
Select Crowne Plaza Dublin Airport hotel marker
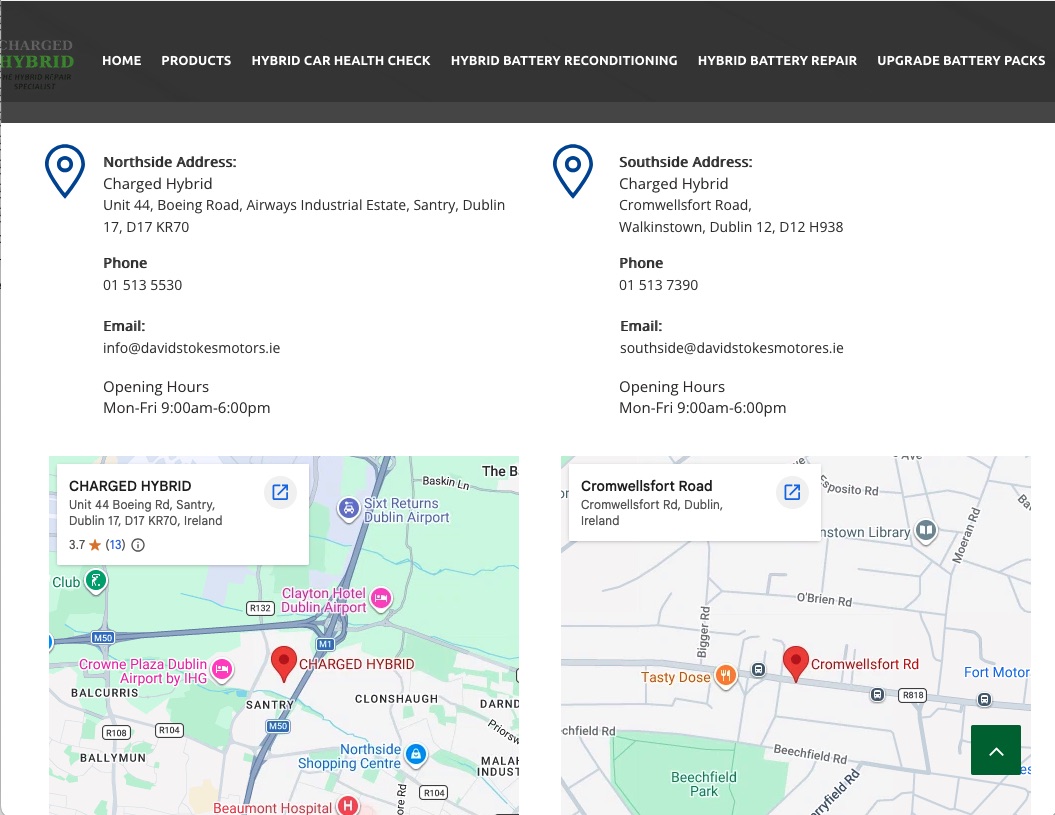click(x=222, y=670)
